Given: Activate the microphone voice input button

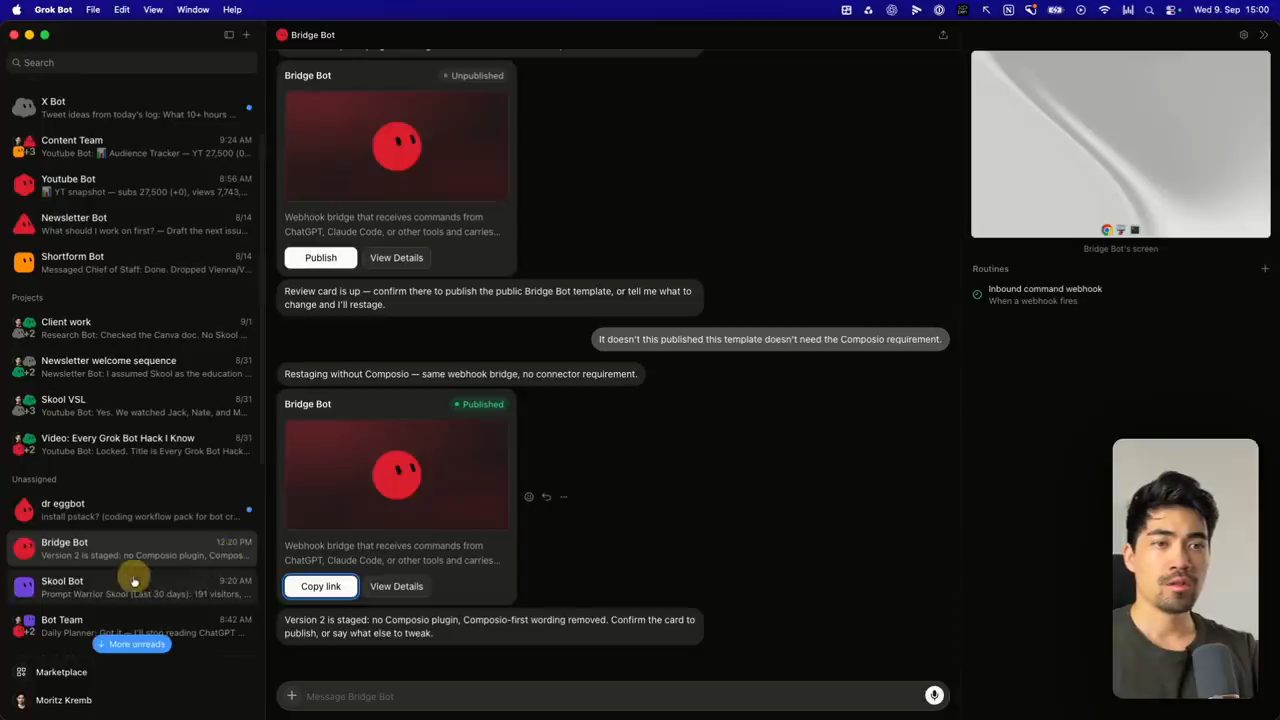Looking at the screenshot, I should tap(934, 696).
